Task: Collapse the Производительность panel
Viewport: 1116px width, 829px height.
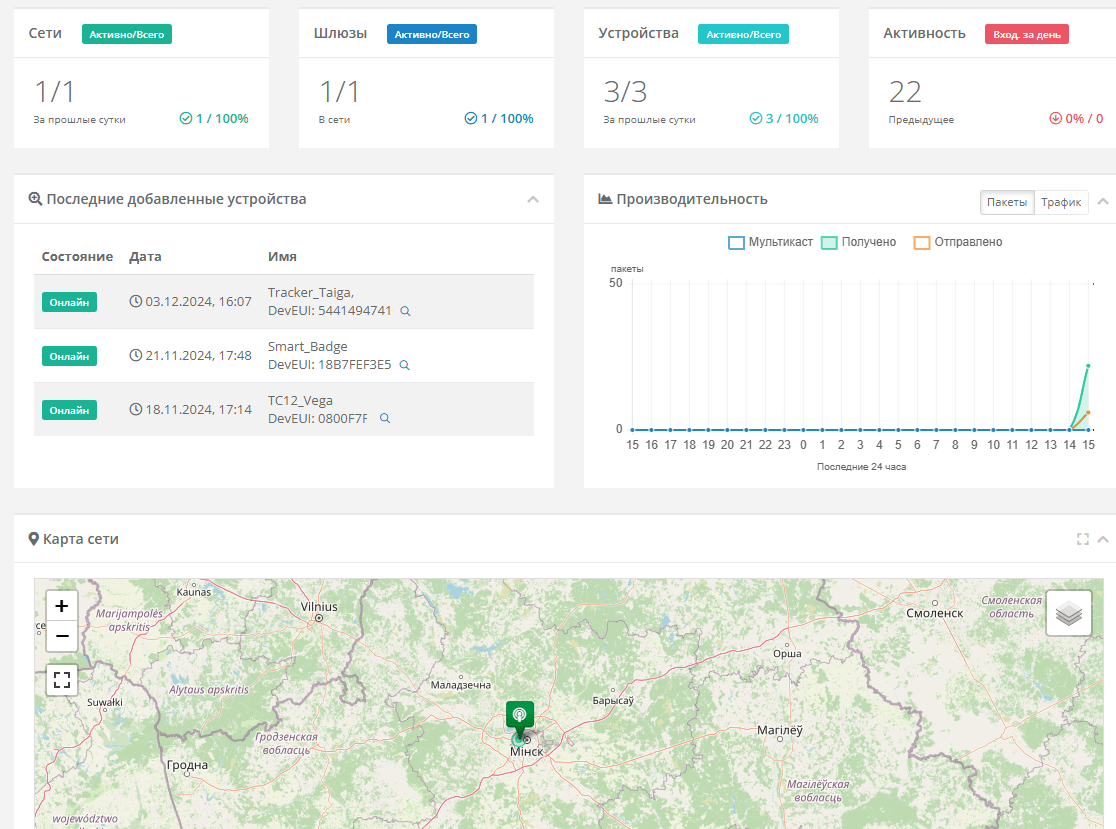Action: tap(1103, 202)
